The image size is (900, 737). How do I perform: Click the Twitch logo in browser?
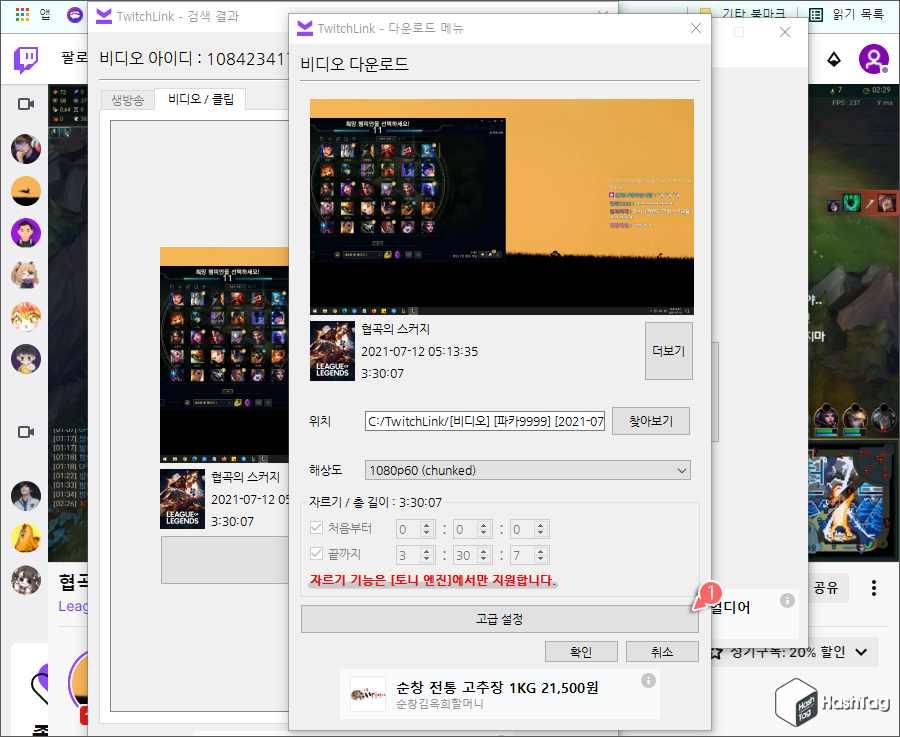click(x=26, y=60)
